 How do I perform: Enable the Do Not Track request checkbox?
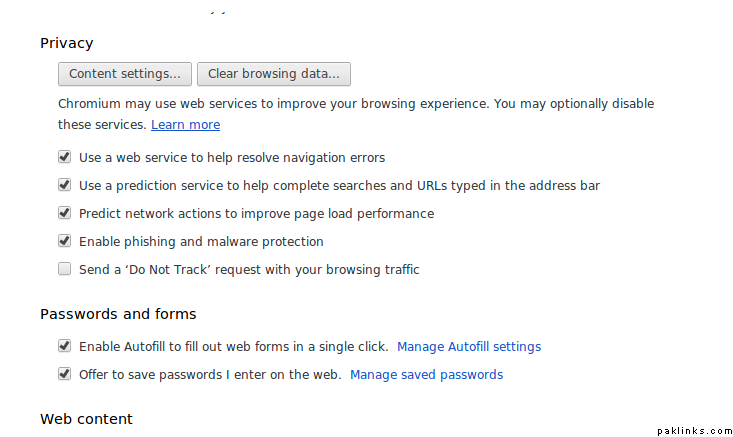tap(65, 269)
